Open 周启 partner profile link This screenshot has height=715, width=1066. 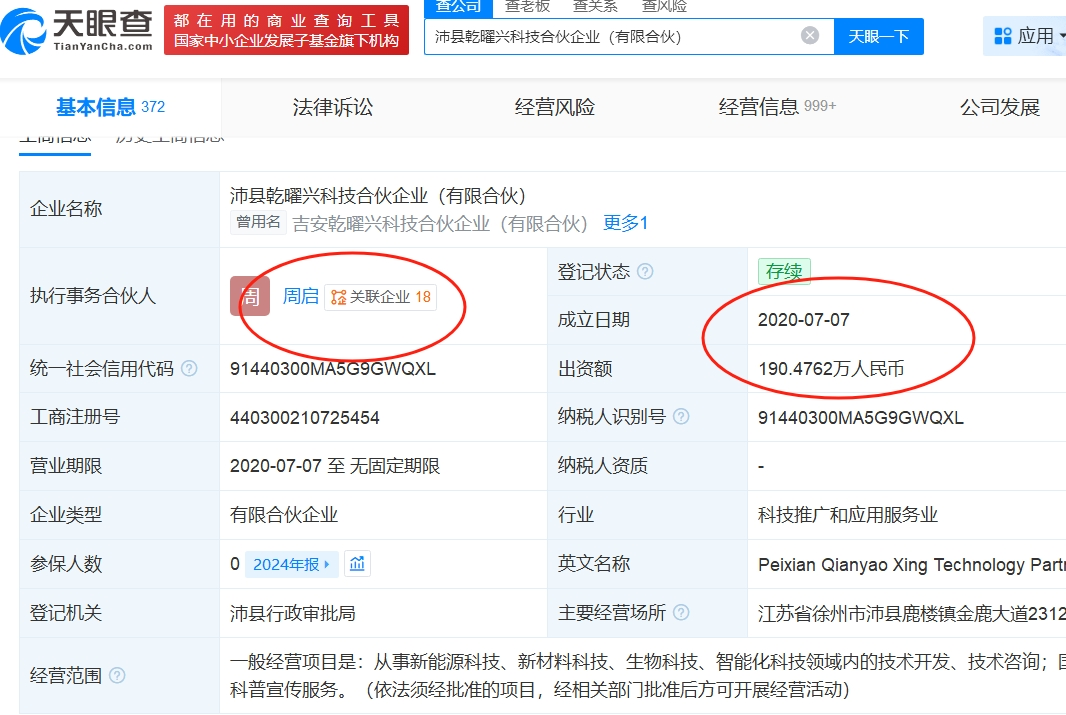pos(300,296)
